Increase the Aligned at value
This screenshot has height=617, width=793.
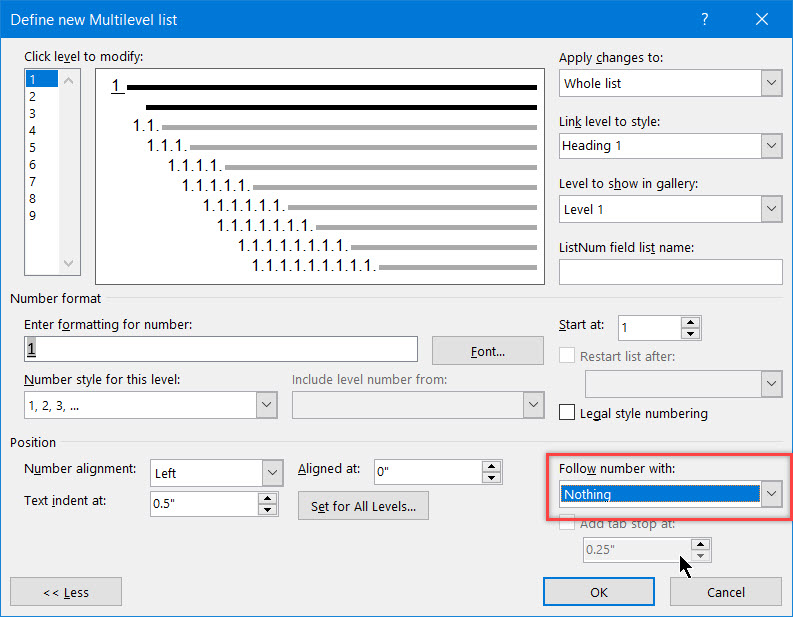point(492,466)
